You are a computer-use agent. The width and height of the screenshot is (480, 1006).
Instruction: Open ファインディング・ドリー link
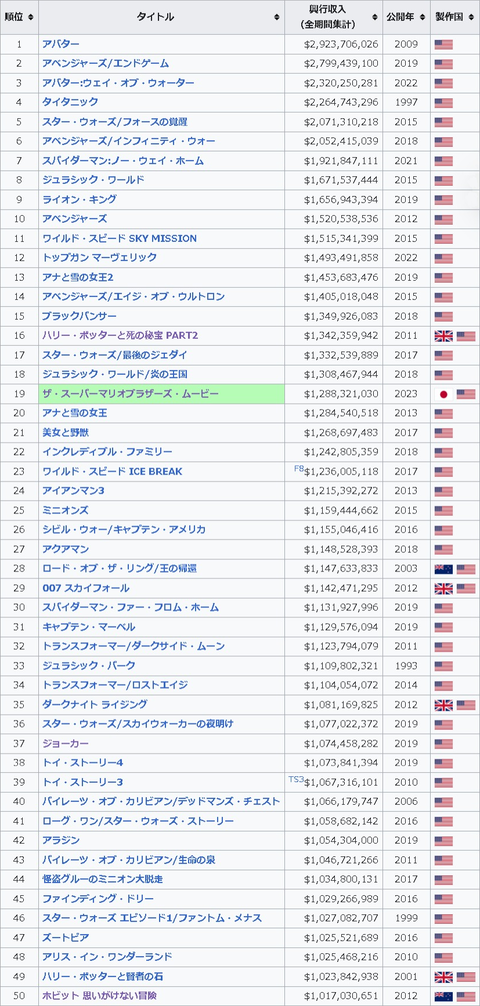(x=98, y=898)
